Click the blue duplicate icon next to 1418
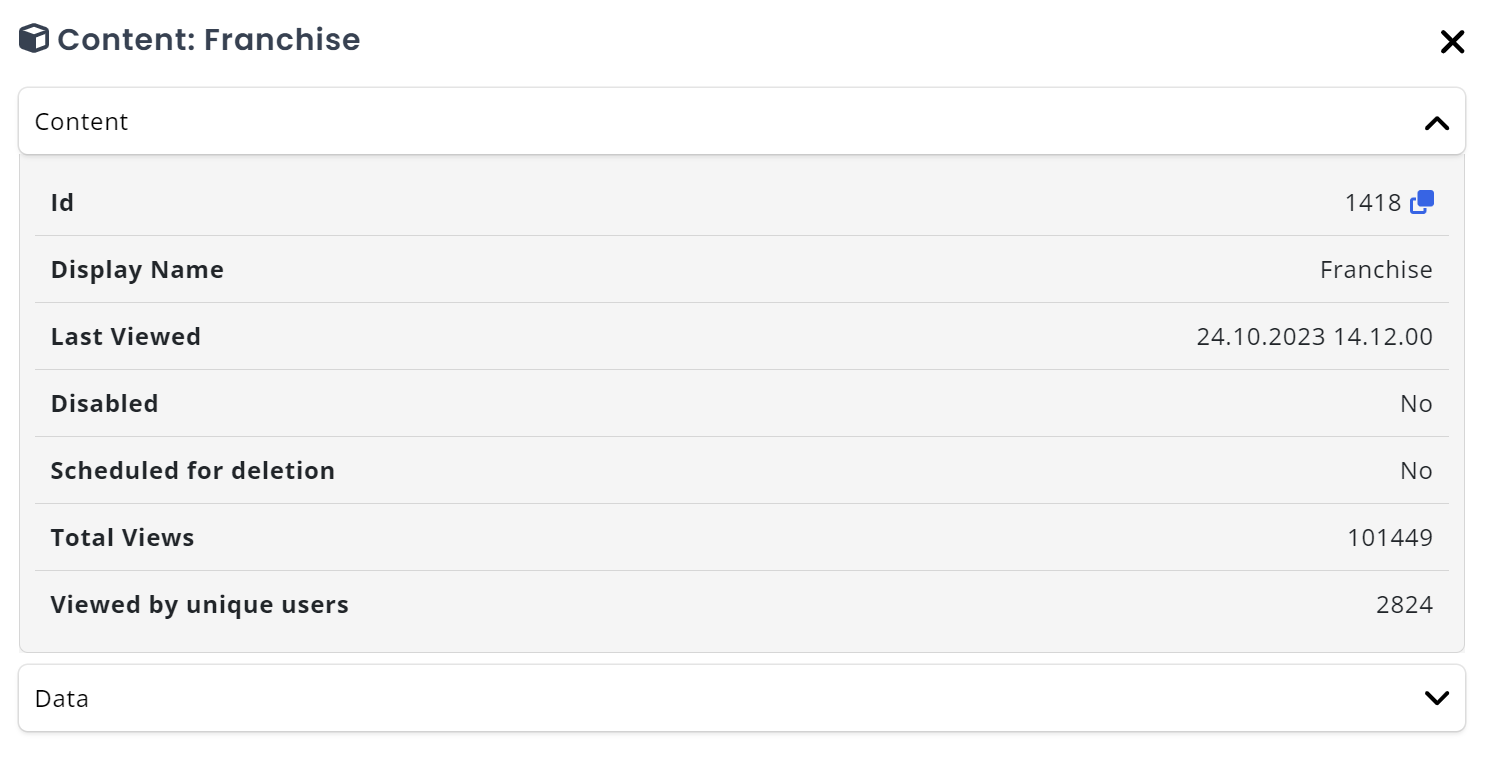Image resolution: width=1489 pixels, height=768 pixels. [1421, 202]
